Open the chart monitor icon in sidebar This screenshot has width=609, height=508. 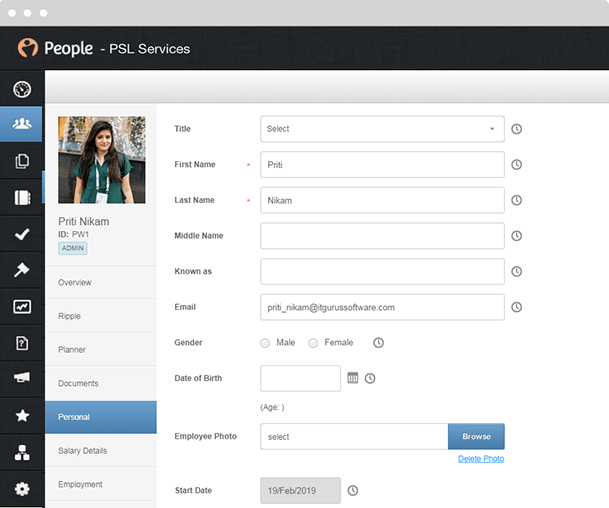click(22, 307)
